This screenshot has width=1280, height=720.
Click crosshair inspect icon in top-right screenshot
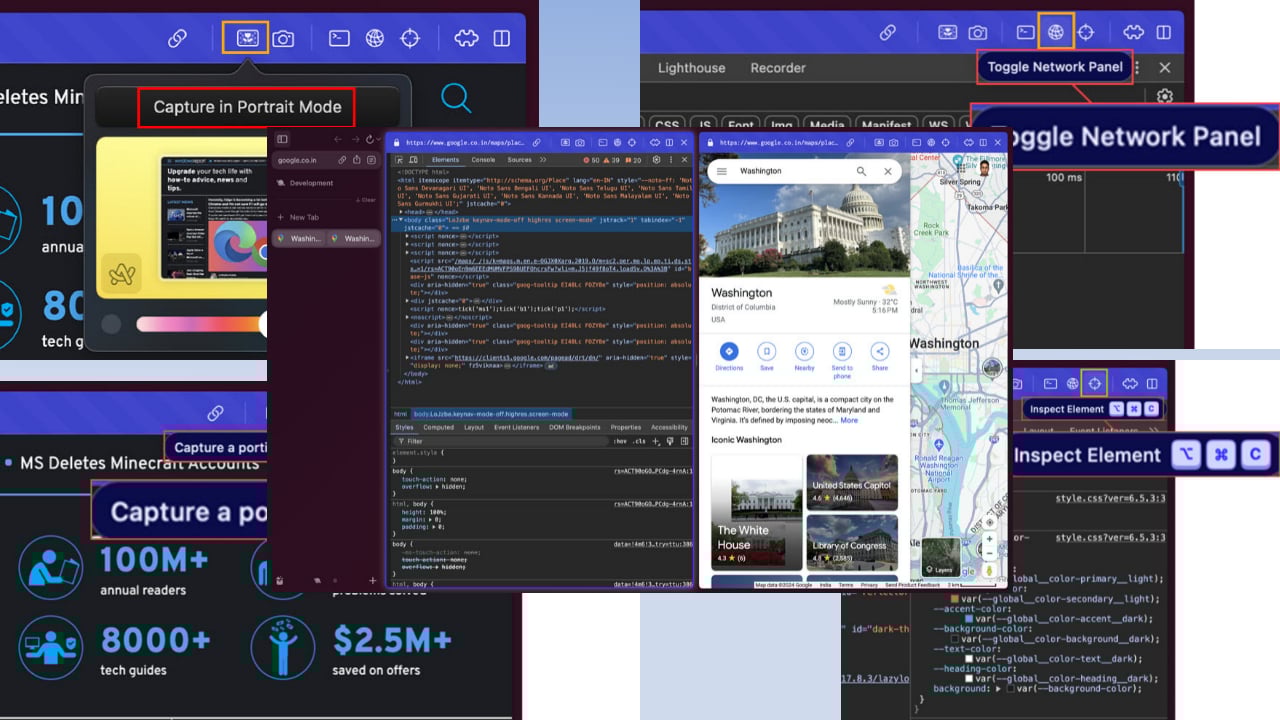point(1086,32)
